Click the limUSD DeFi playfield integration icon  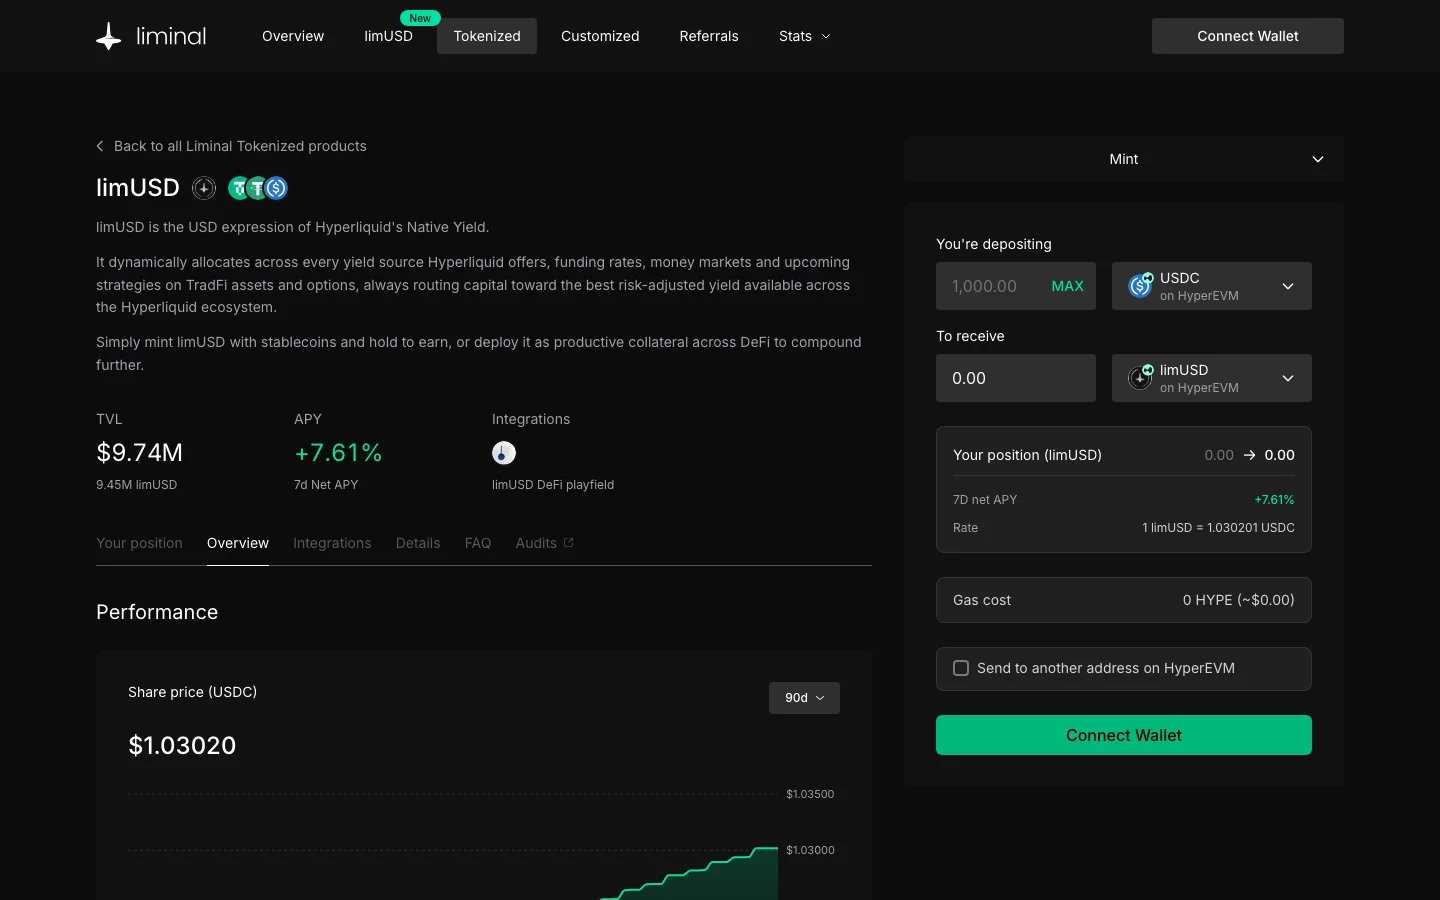pyautogui.click(x=504, y=453)
